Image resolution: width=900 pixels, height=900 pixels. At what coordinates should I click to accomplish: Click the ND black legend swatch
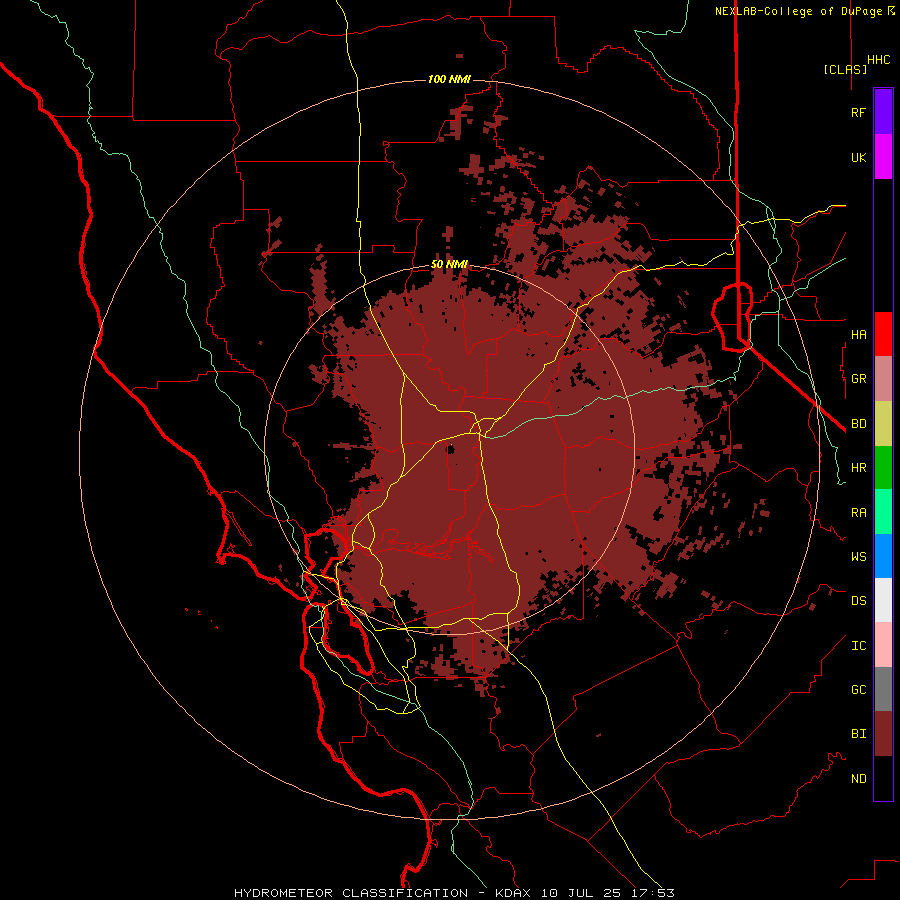[883, 778]
